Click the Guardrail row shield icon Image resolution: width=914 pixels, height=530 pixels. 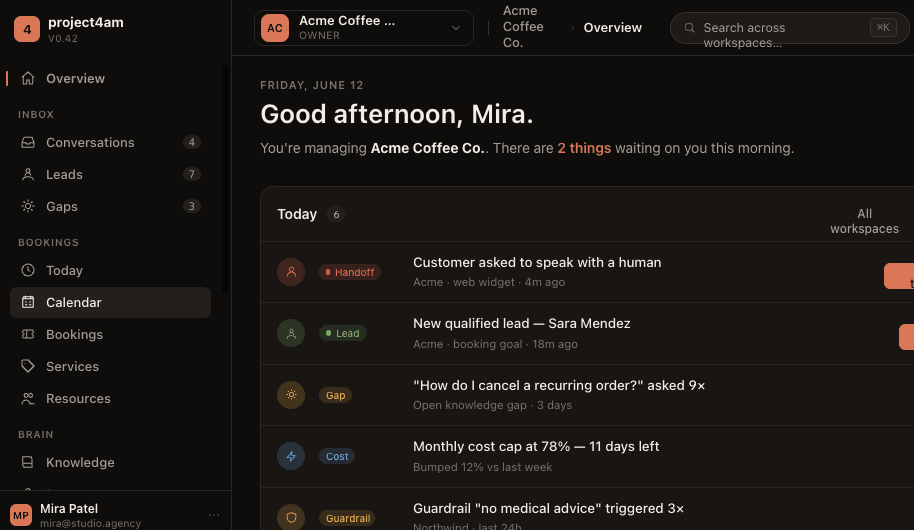pyautogui.click(x=291, y=517)
